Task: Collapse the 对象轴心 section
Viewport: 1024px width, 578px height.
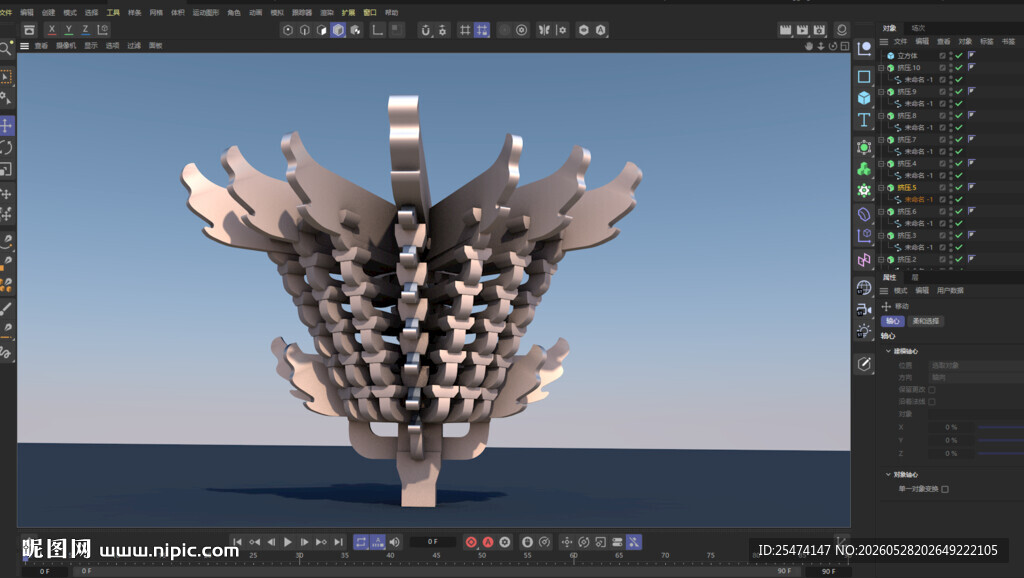Action: pos(888,475)
